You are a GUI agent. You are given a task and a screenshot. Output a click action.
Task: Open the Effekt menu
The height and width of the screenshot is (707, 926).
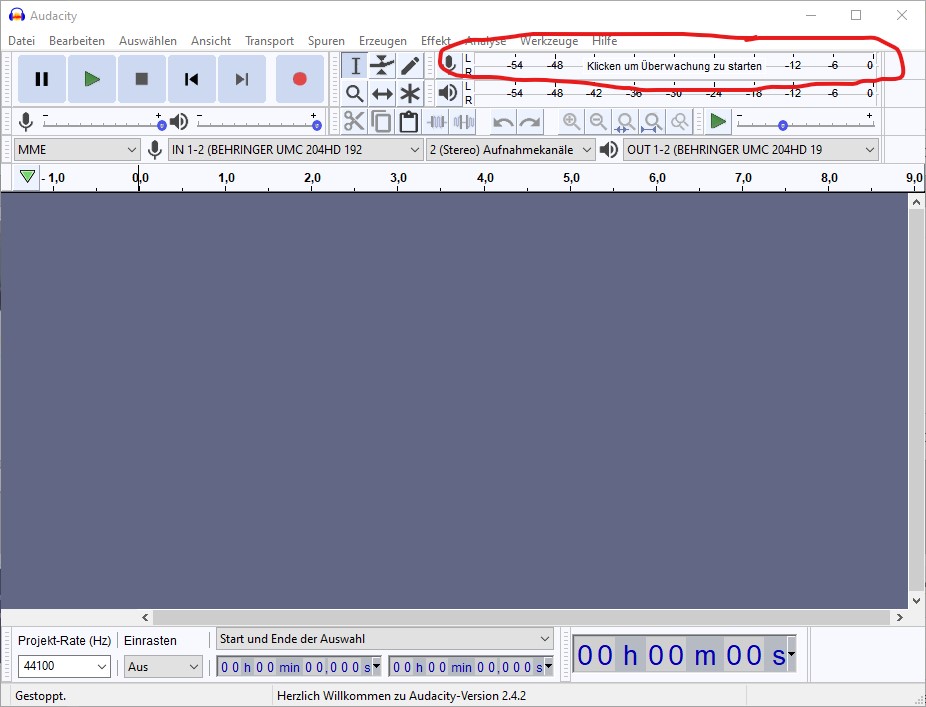coord(436,41)
